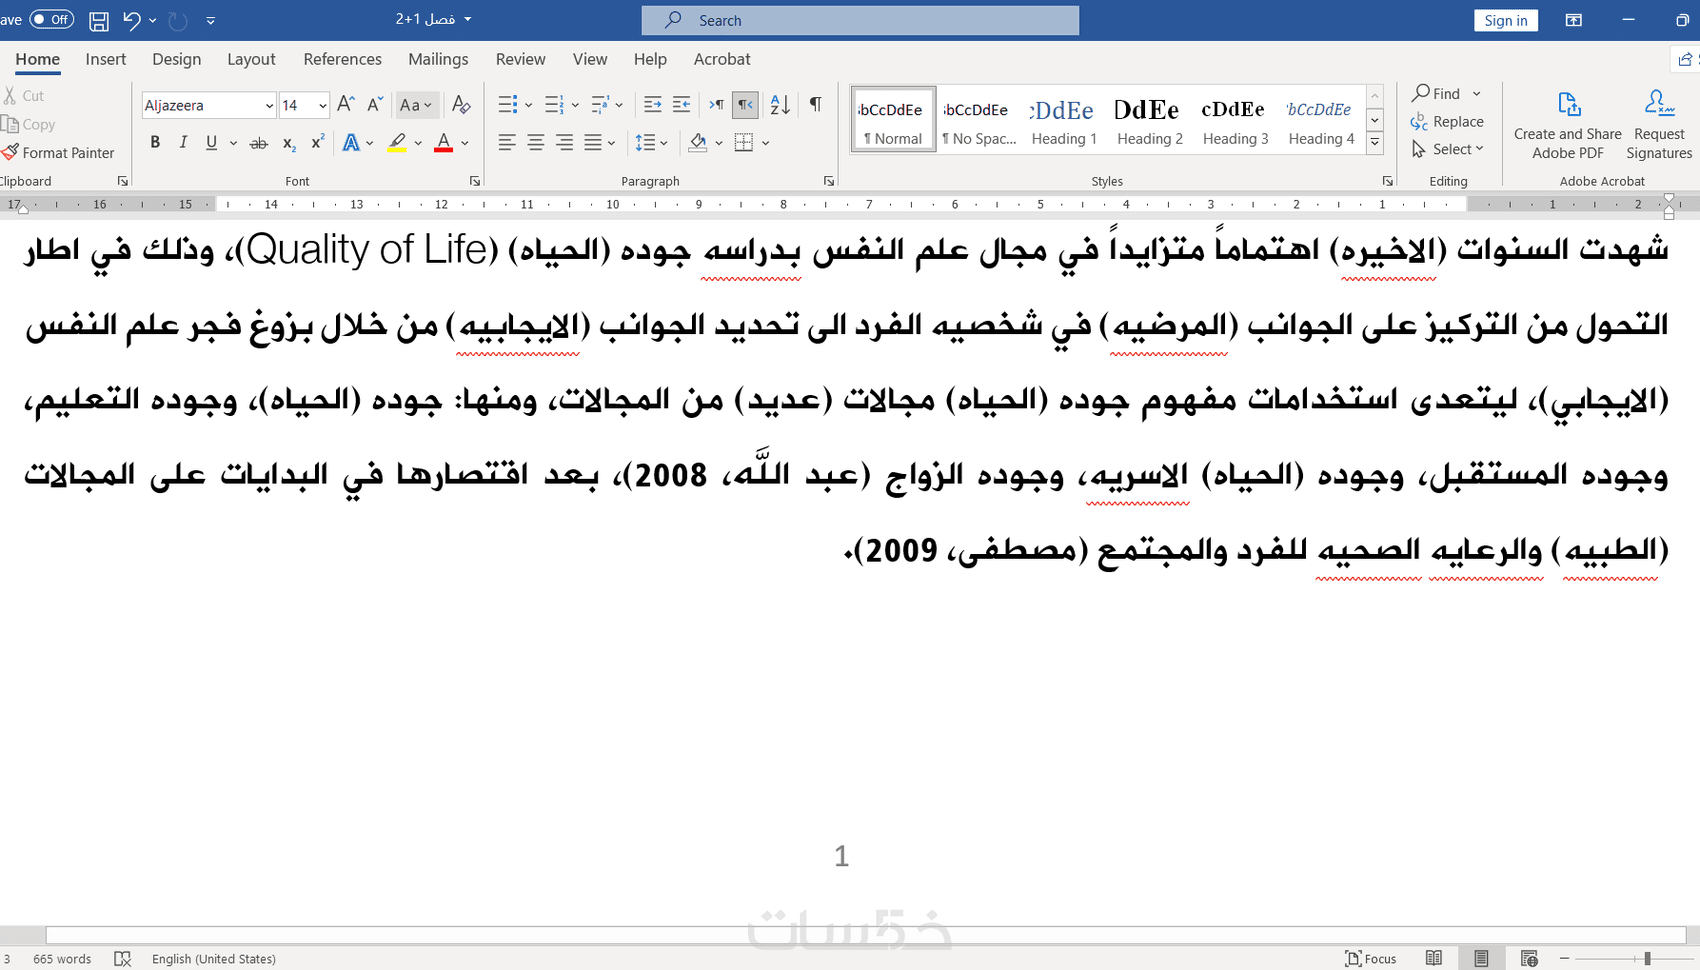This screenshot has width=1700, height=970.
Task: Open the Insert tab
Action: [106, 59]
